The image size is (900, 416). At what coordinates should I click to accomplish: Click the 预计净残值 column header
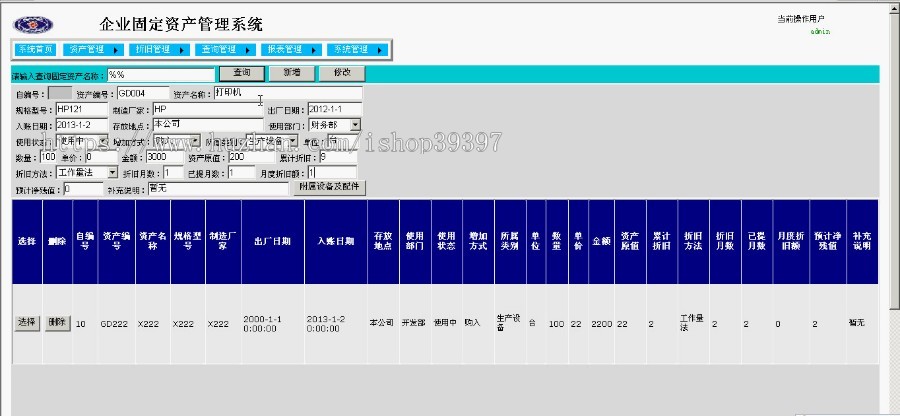click(828, 241)
